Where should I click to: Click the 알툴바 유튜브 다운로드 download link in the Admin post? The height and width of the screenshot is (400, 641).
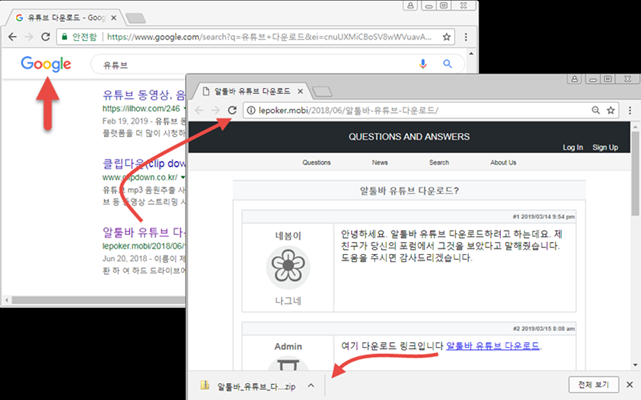point(492,346)
